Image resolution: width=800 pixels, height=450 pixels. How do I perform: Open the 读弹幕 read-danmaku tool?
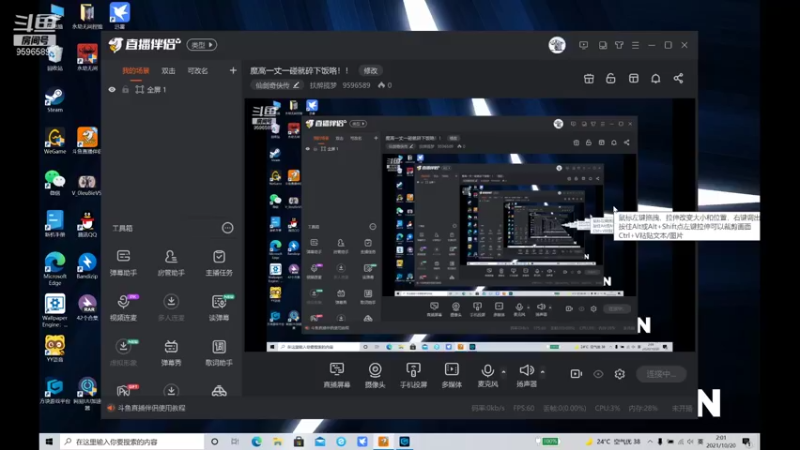coord(219,308)
